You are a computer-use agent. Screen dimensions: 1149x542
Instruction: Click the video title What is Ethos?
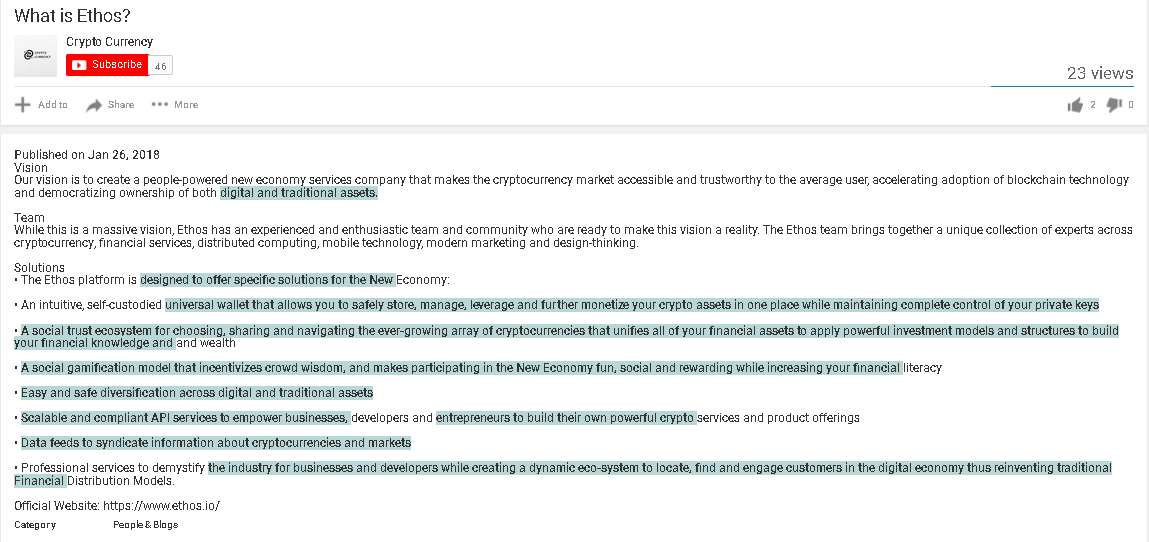pos(72,15)
